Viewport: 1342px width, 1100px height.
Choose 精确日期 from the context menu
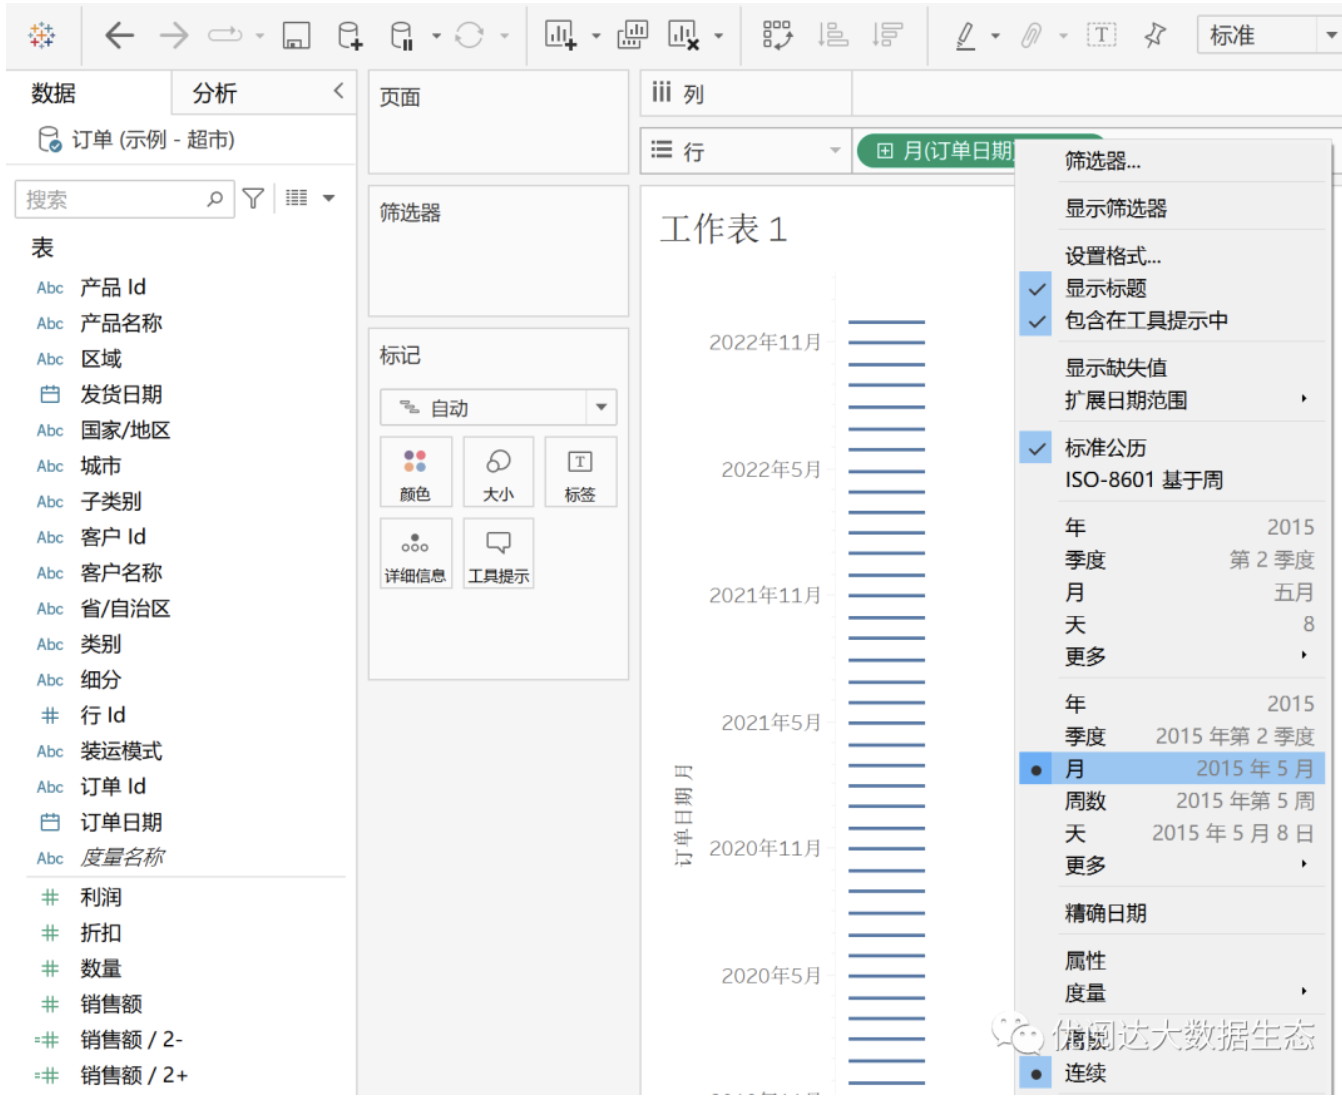(1105, 913)
